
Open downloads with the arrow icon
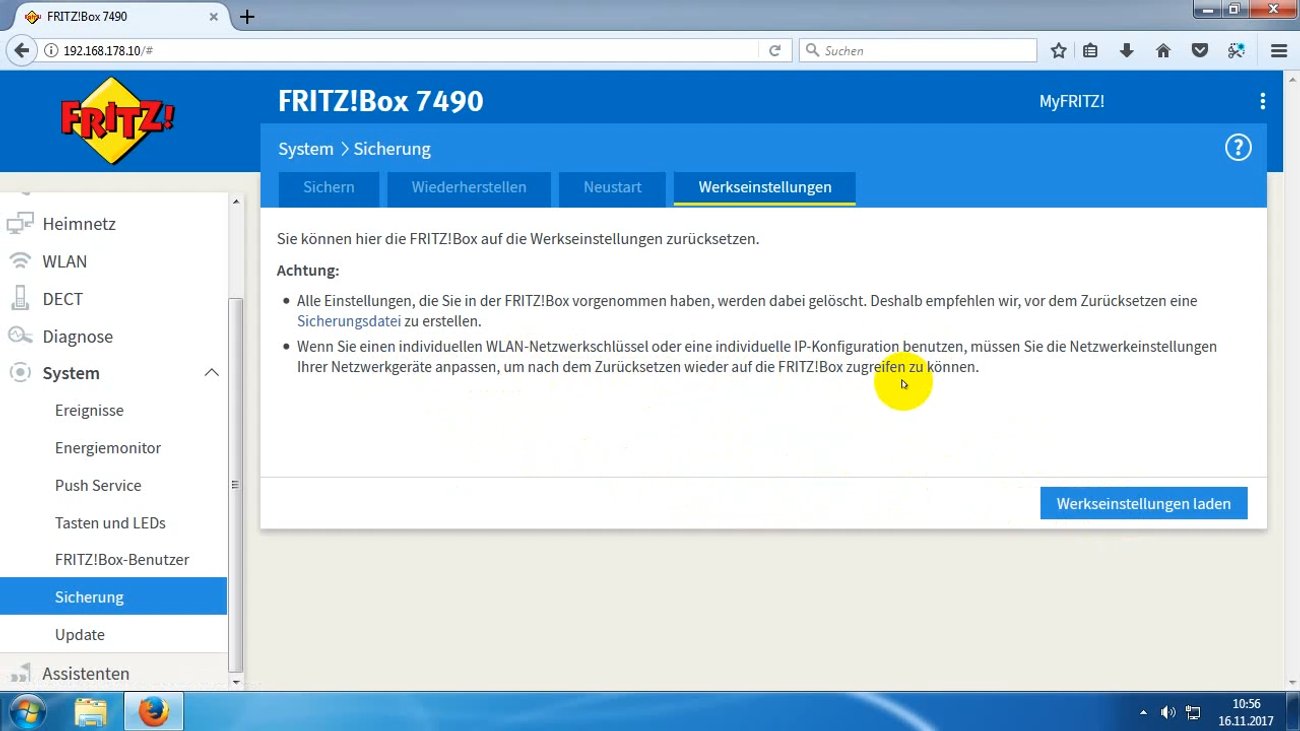[x=1126, y=50]
